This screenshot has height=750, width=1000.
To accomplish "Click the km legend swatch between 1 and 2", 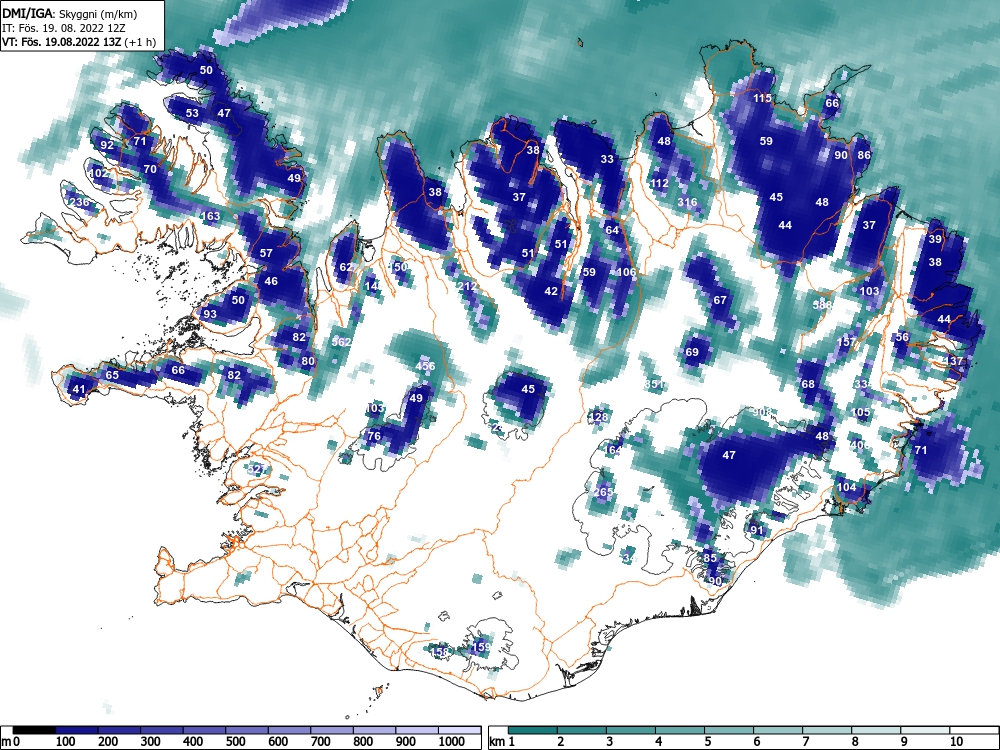I will coord(533,730).
